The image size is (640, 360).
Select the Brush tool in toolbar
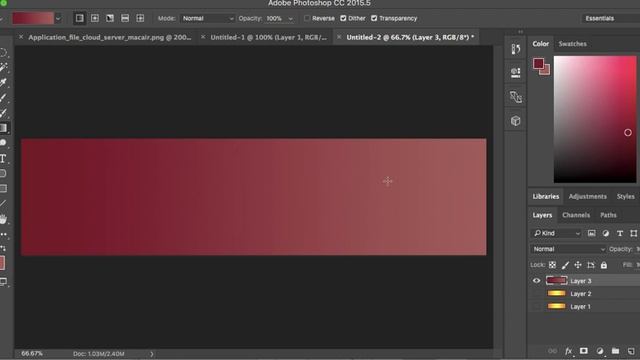coord(3,98)
